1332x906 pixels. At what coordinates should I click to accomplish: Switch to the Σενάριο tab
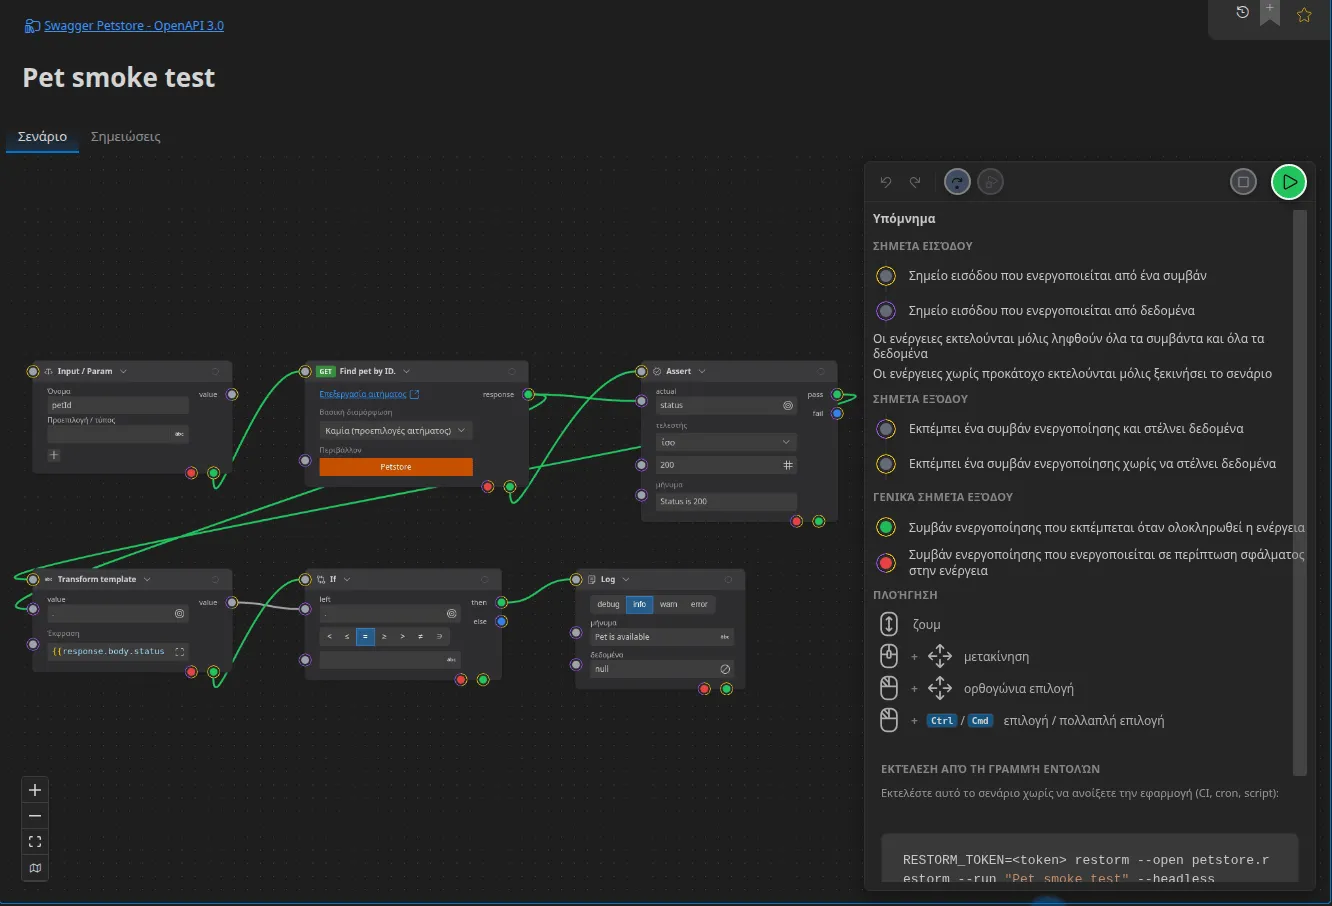(x=42, y=137)
